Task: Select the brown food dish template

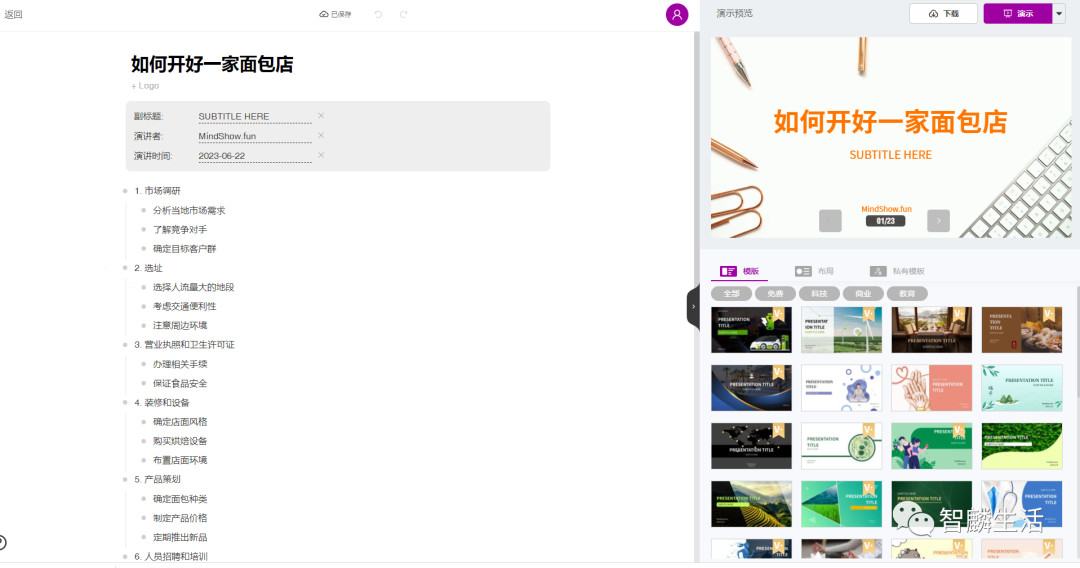Action: 1021,330
